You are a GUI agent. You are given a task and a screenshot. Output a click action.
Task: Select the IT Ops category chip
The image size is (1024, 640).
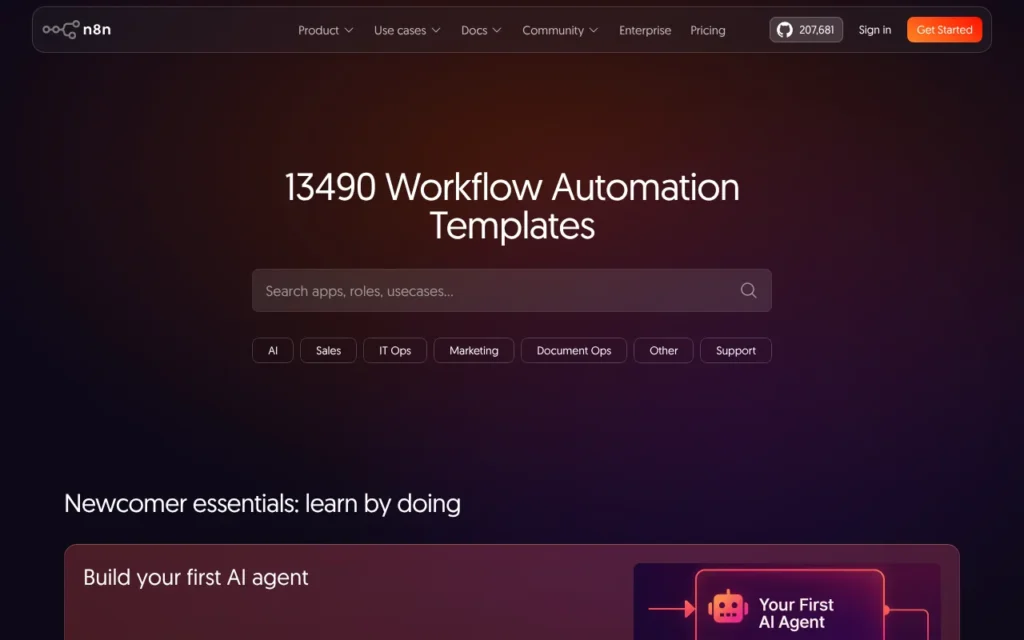pyautogui.click(x=394, y=351)
